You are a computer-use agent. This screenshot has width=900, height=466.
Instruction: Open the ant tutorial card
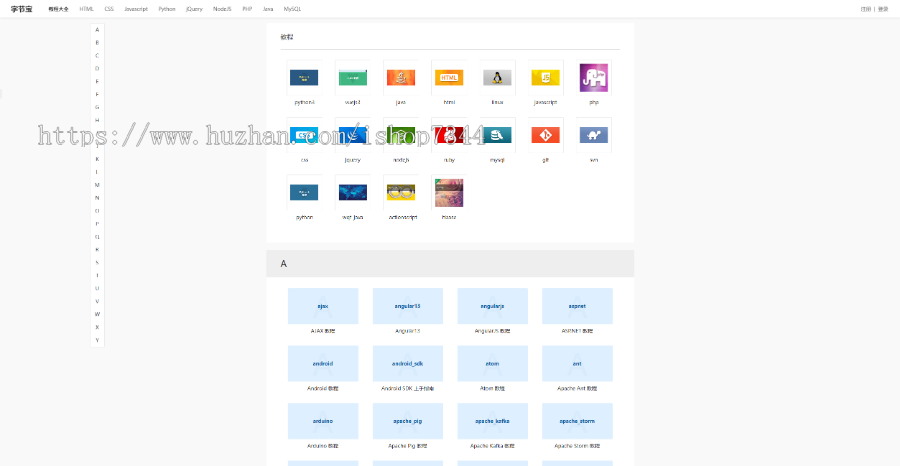click(x=577, y=363)
